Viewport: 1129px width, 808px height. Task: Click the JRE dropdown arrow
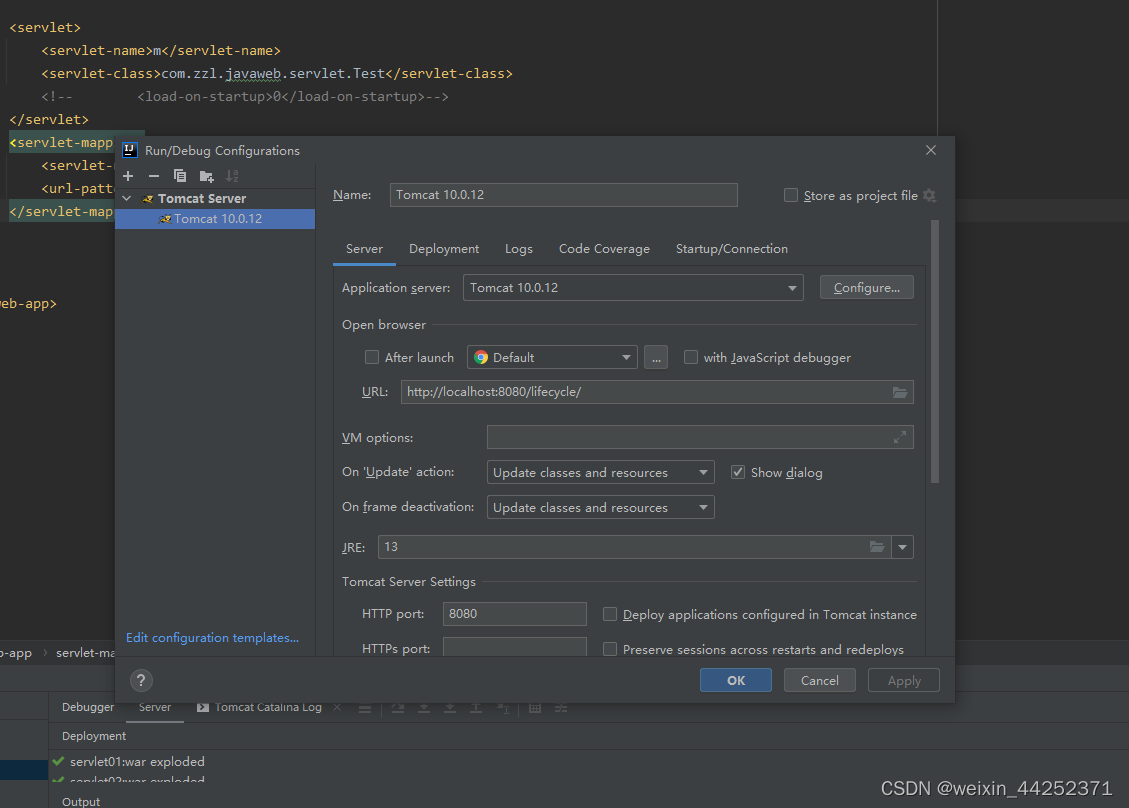[x=902, y=547]
